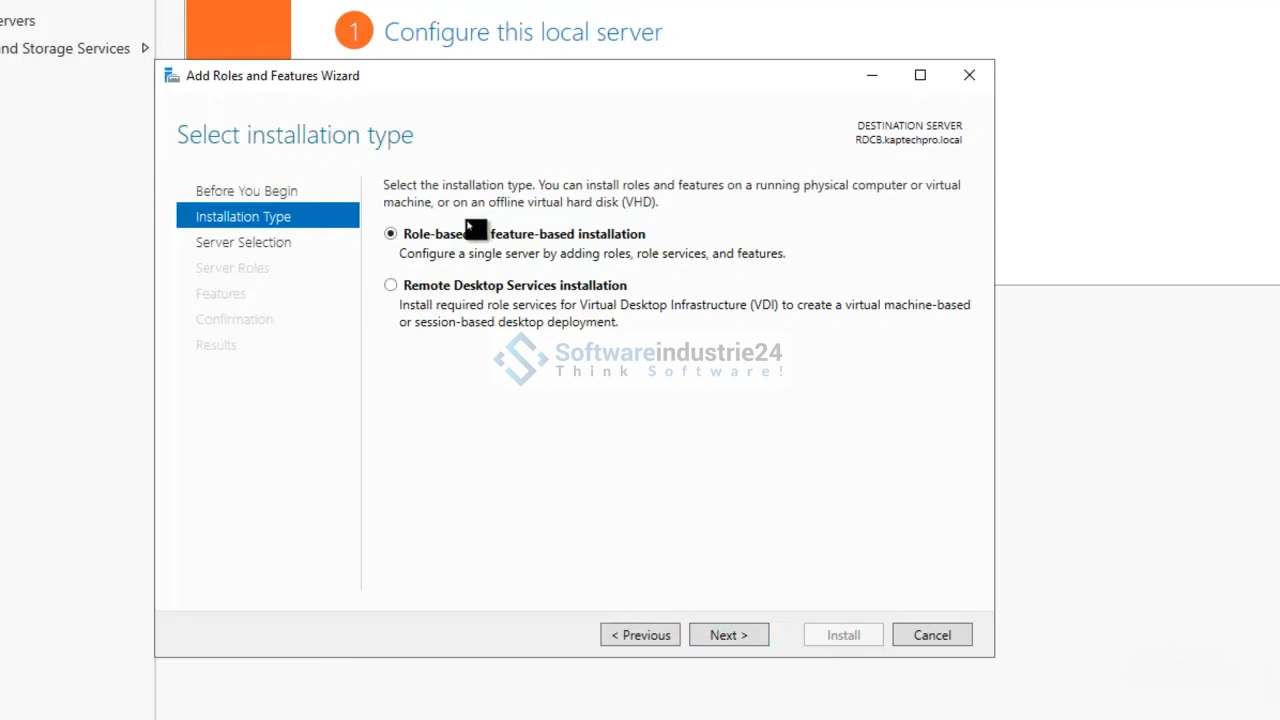Close the Add Roles and Features Wizard
1280x720 pixels.
[969, 76]
